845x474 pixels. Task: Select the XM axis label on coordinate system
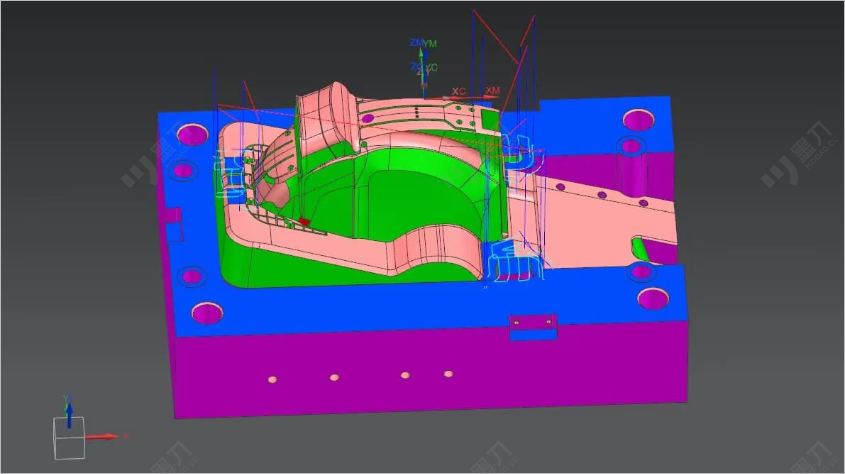(493, 90)
